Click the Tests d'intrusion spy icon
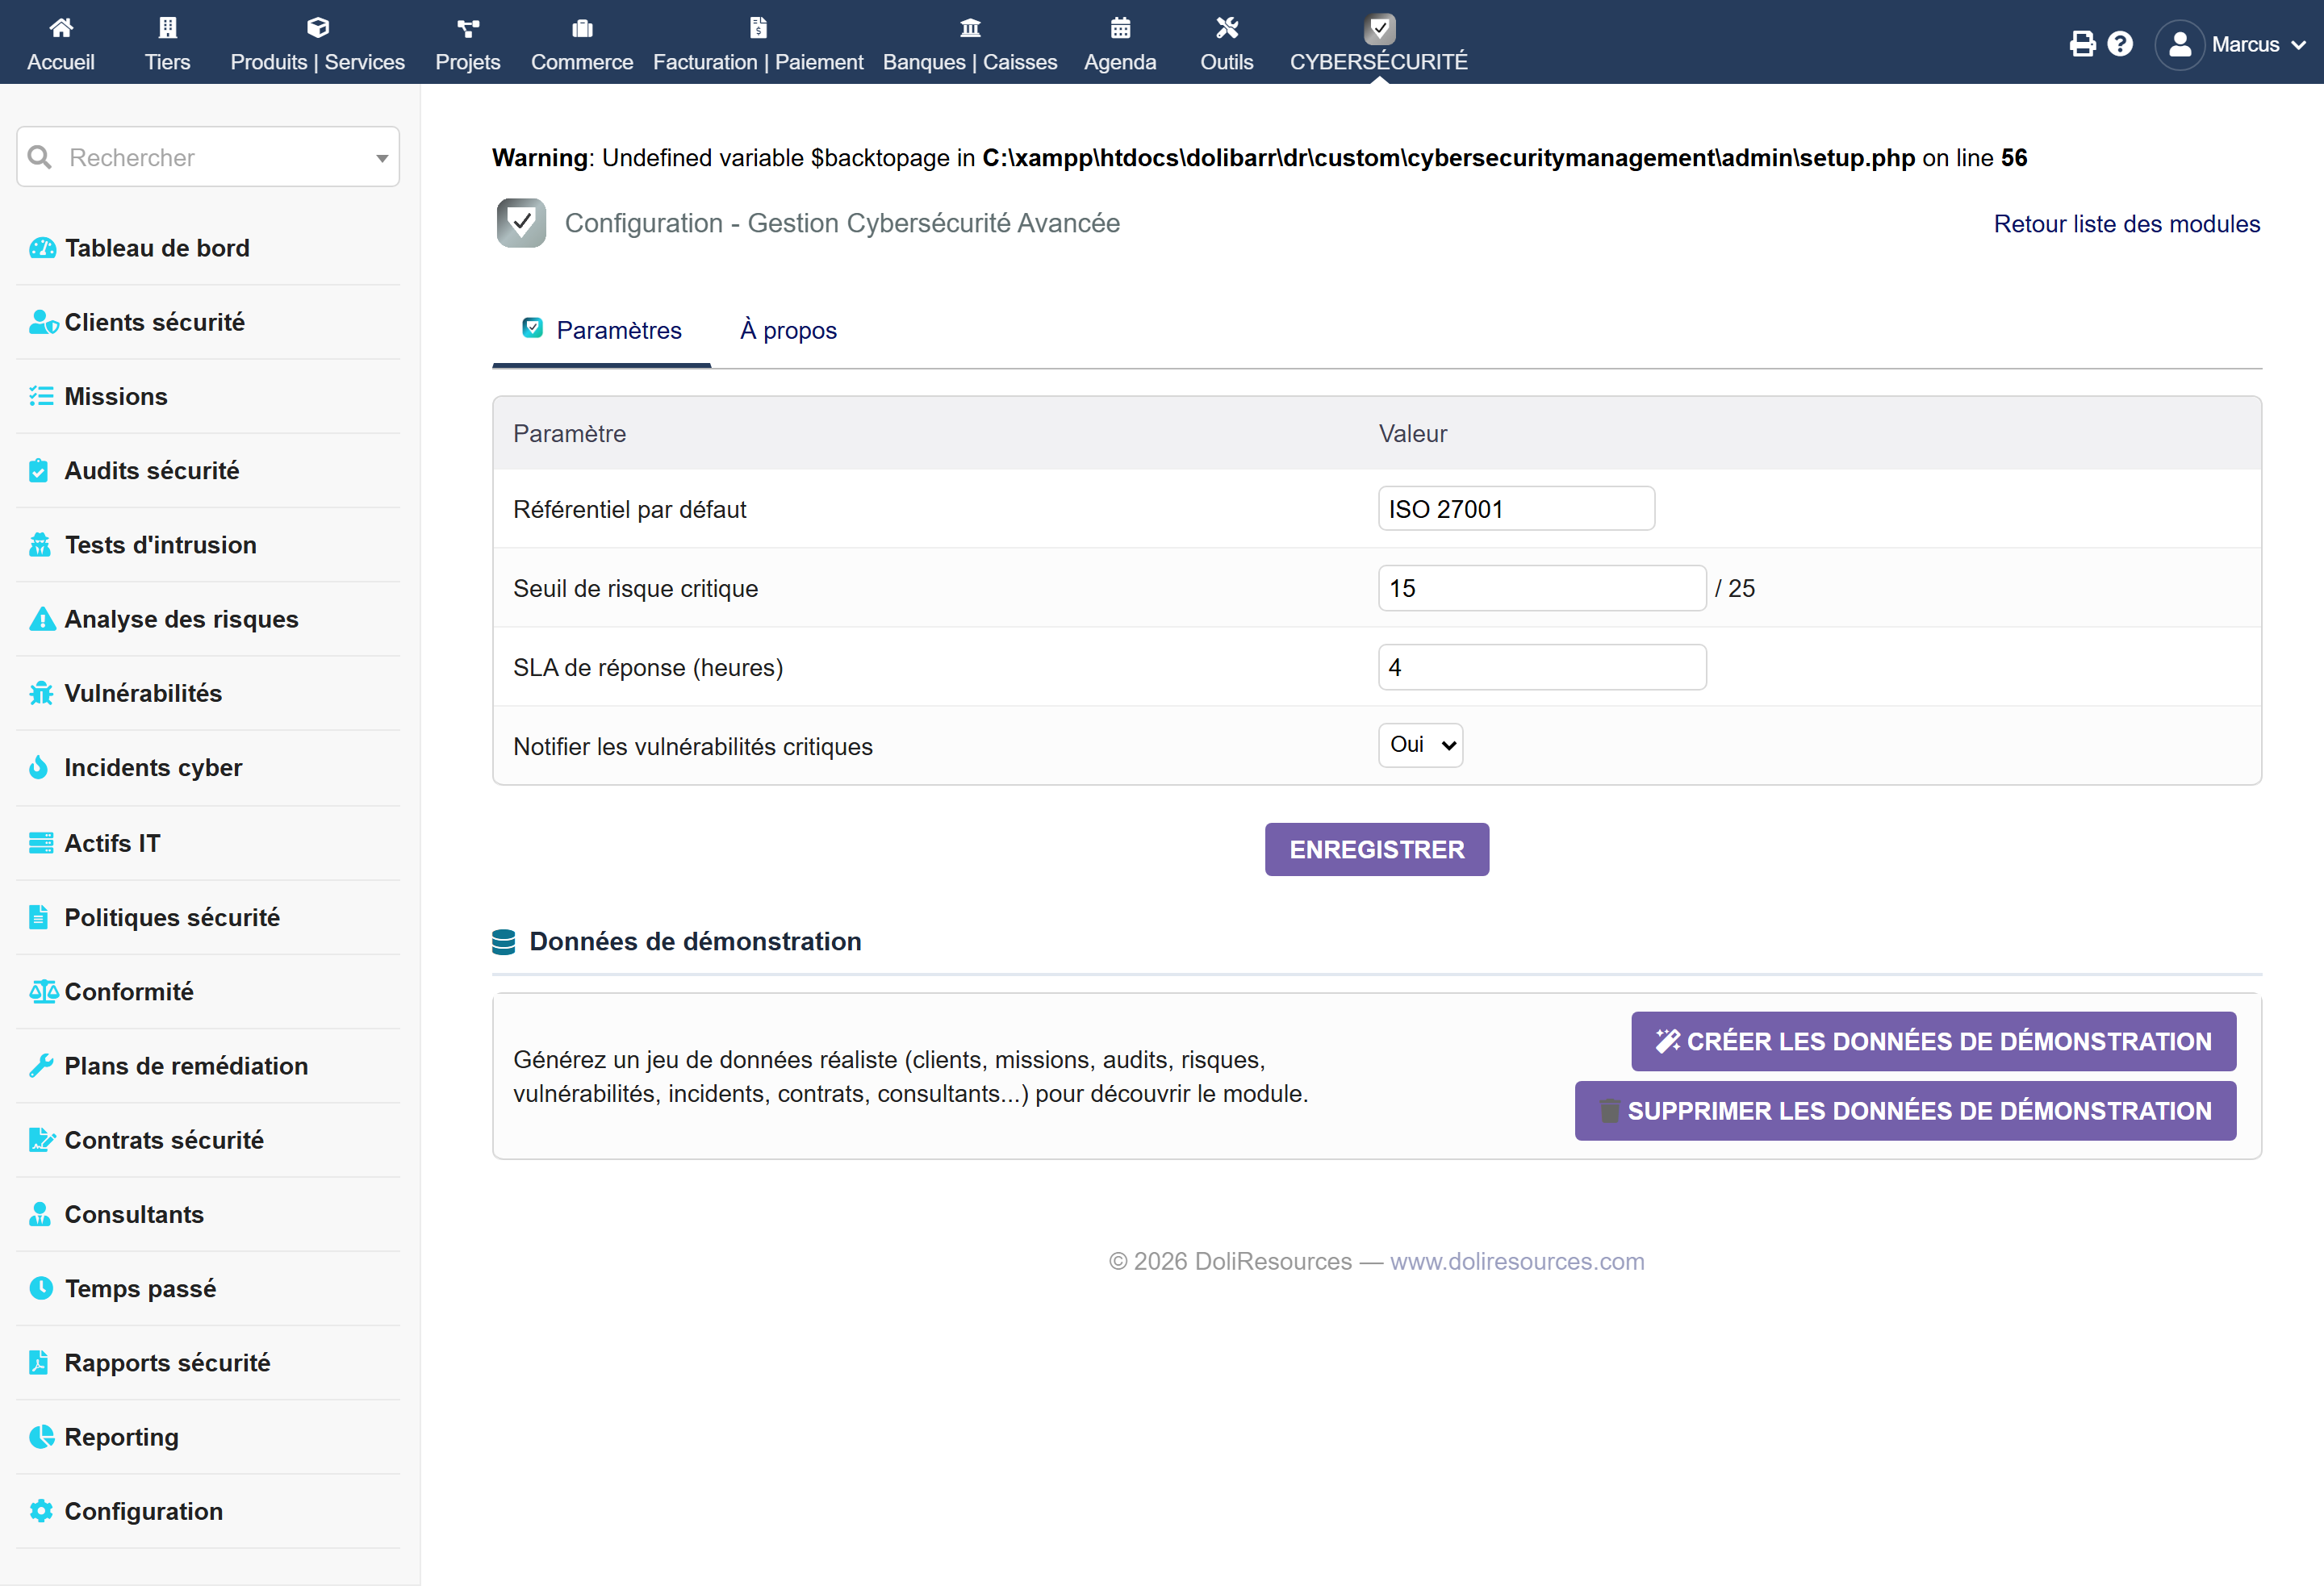2324x1586 pixels. (x=40, y=545)
